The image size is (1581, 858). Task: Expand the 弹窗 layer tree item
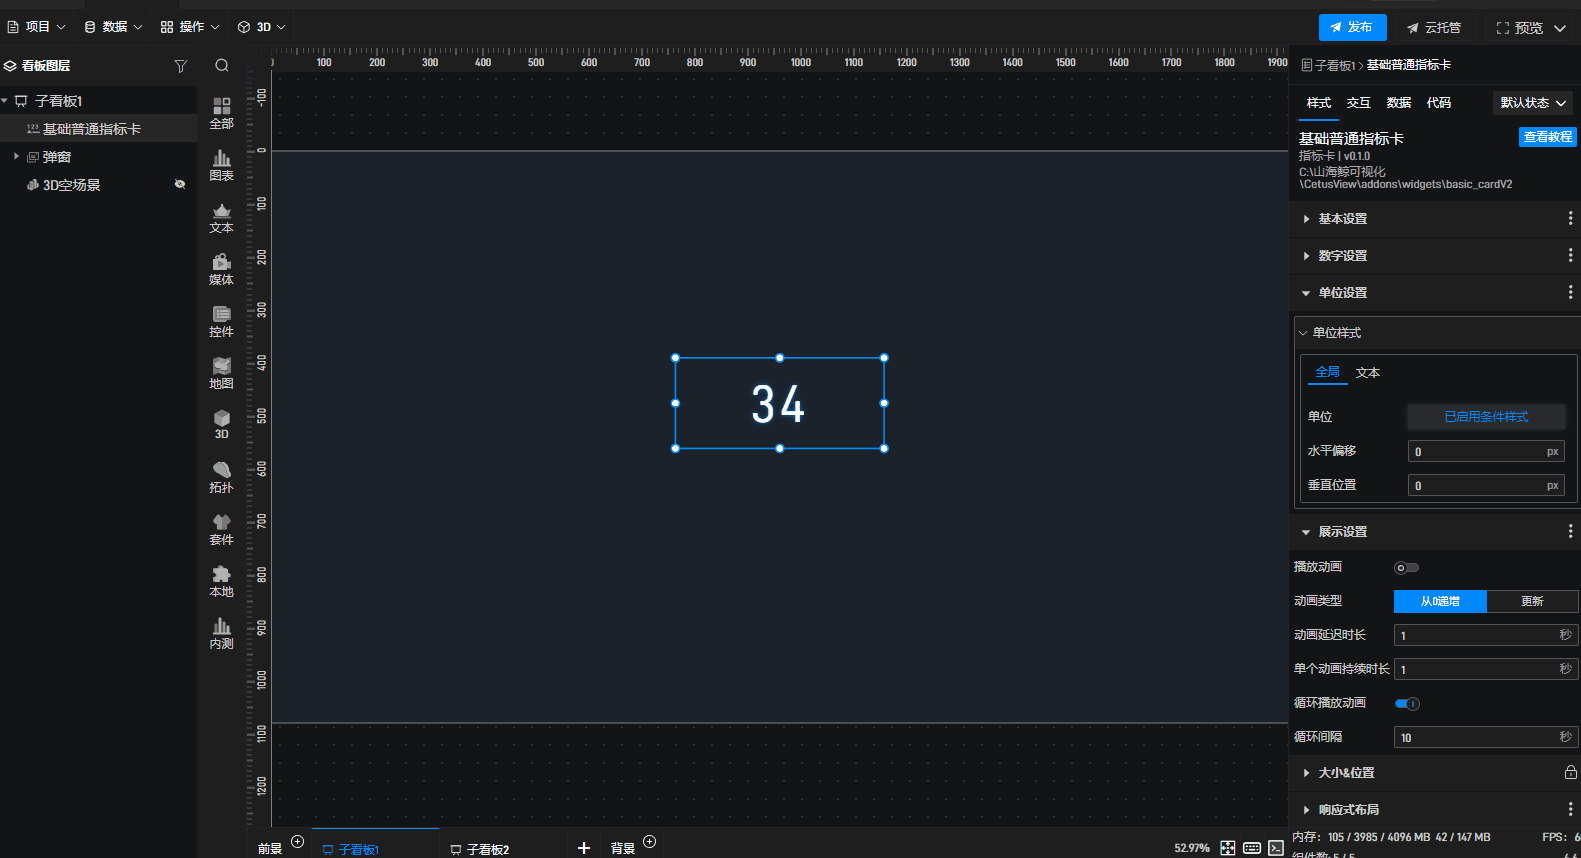(16, 157)
